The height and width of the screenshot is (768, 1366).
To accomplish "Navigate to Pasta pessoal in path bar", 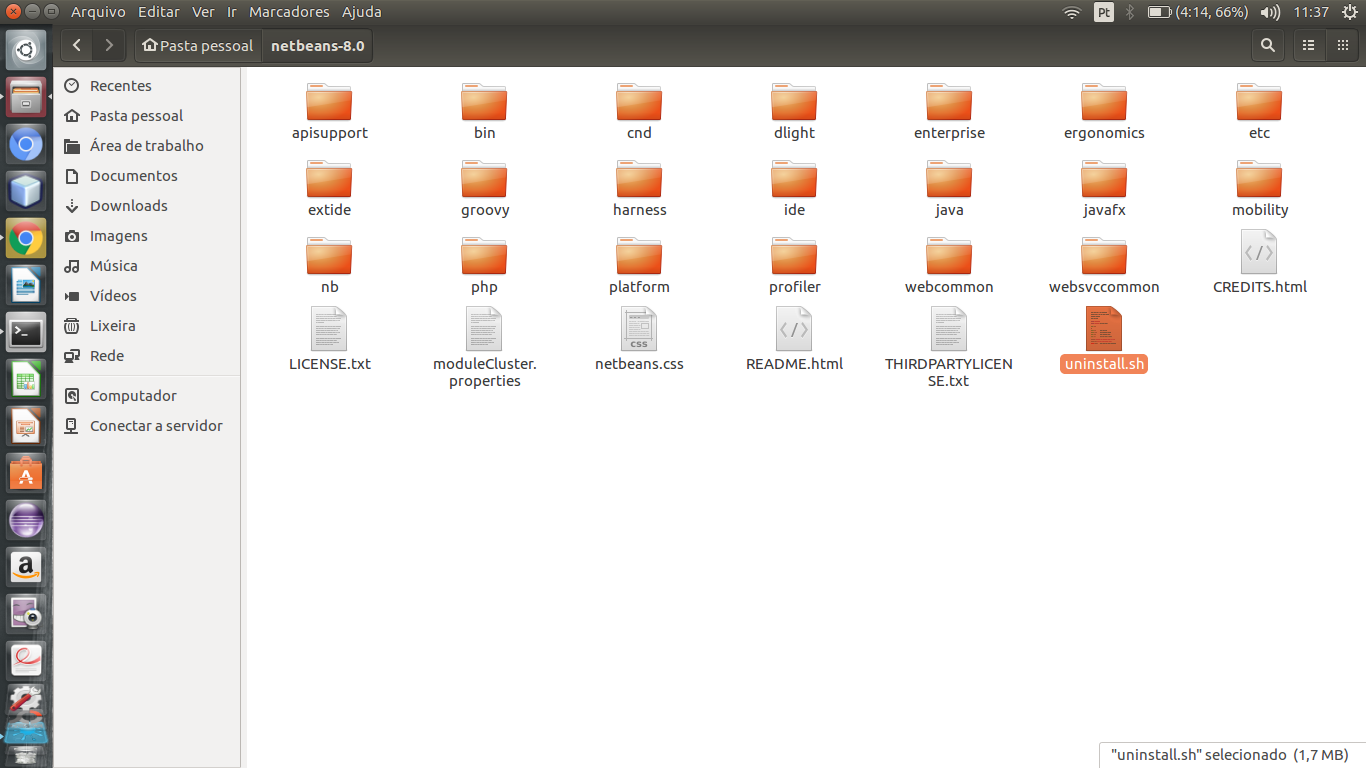I will 198,45.
